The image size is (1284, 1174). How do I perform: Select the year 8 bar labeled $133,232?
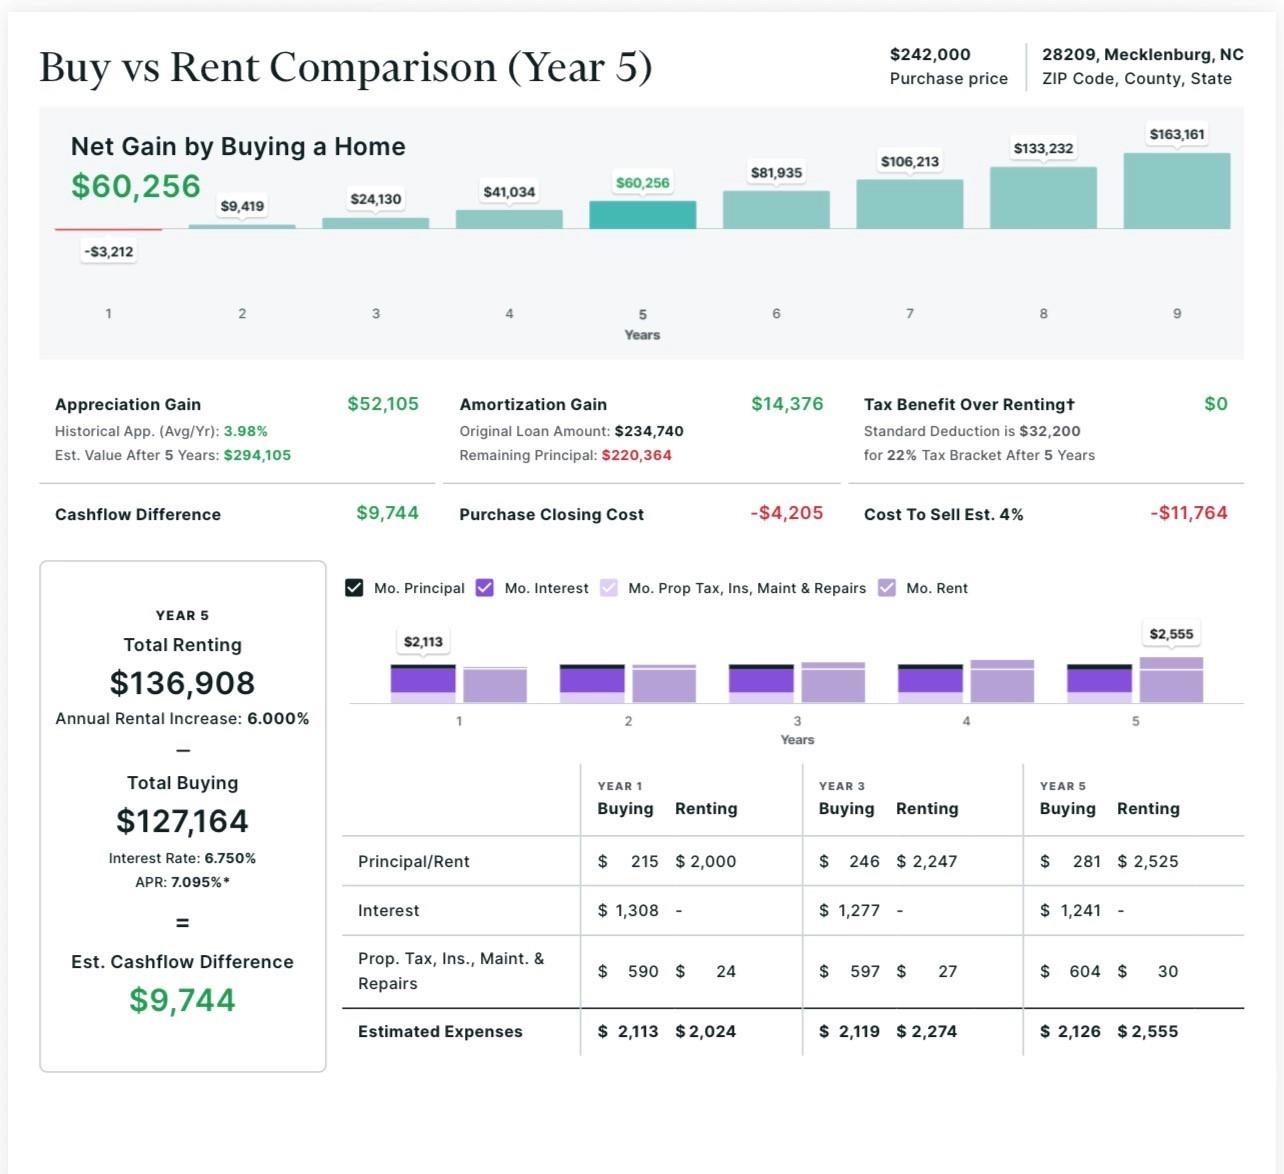pos(1043,198)
